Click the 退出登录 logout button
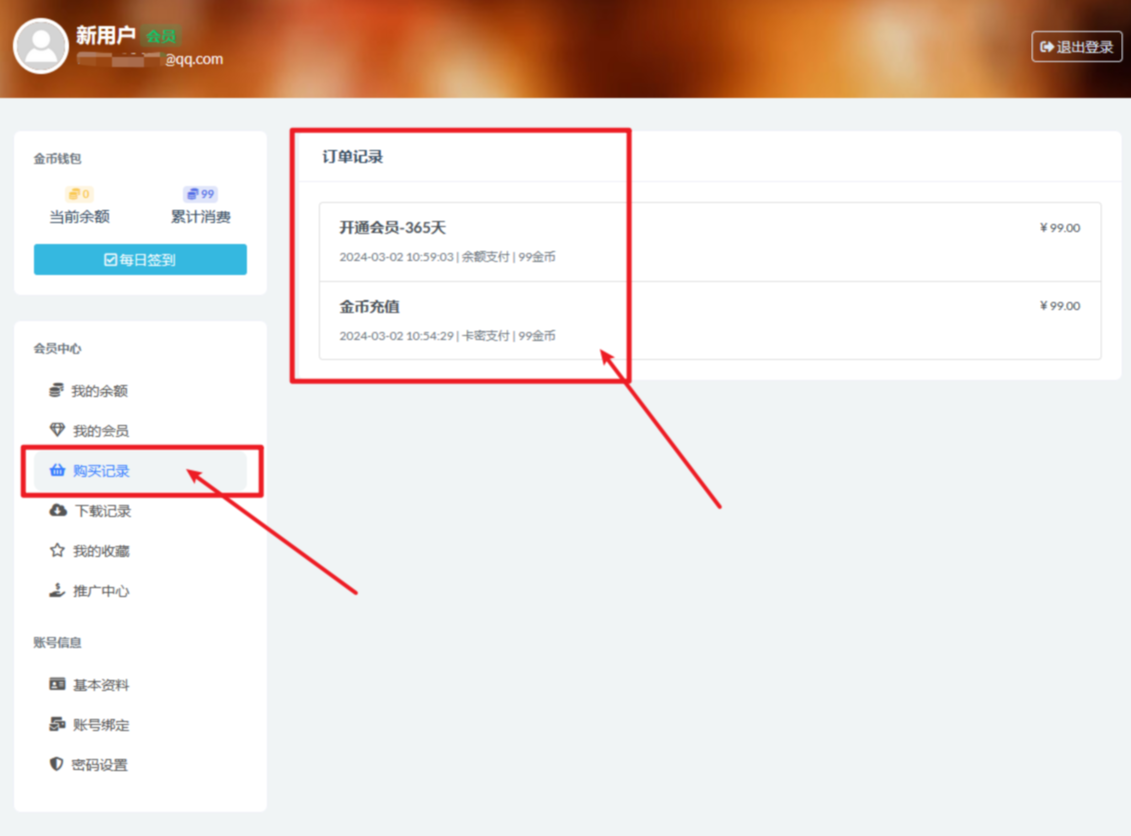This screenshot has height=836, width=1131. (1076, 47)
